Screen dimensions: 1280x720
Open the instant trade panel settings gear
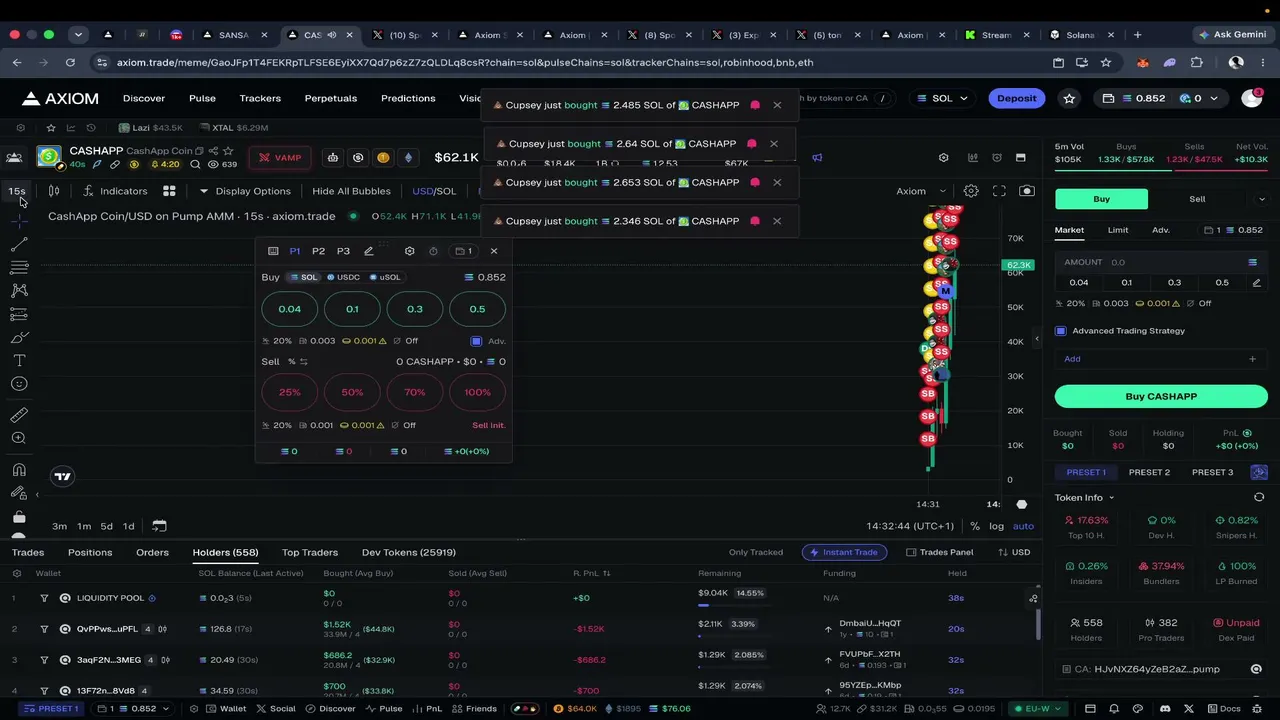coord(409,251)
